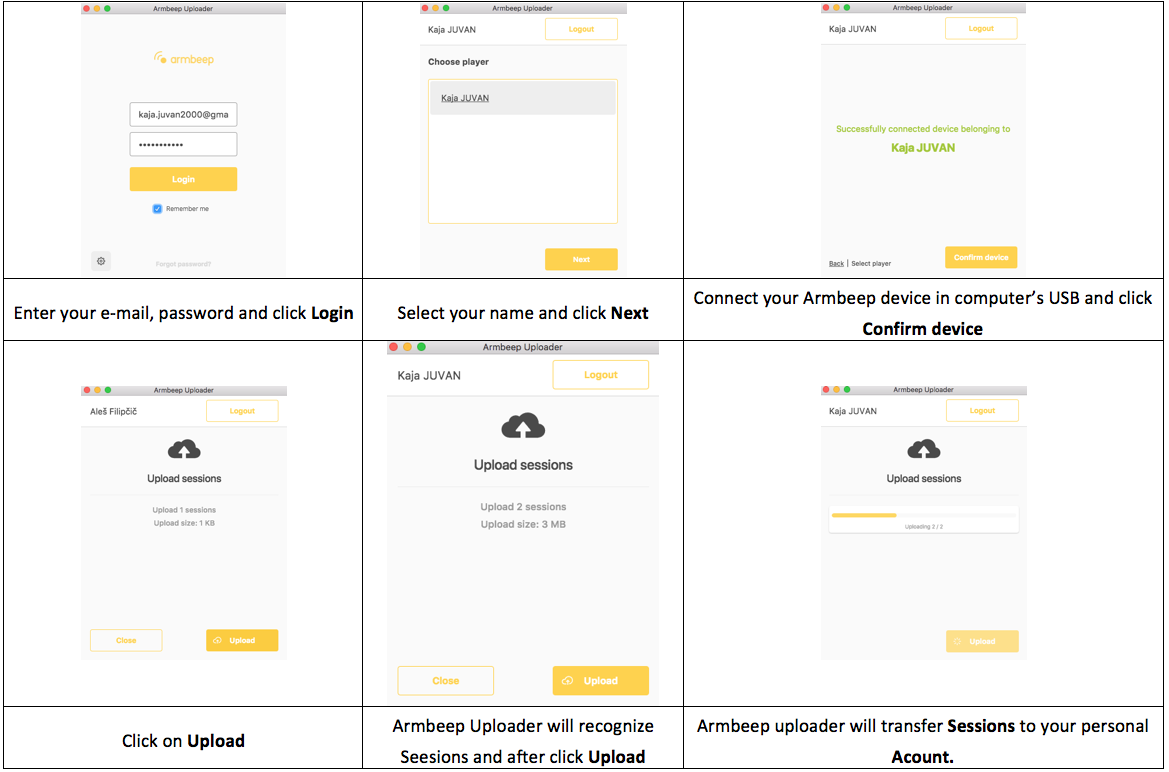The image size is (1169, 772).
Task: Click Close in the Upload 2 sessions window
Action: 445,680
